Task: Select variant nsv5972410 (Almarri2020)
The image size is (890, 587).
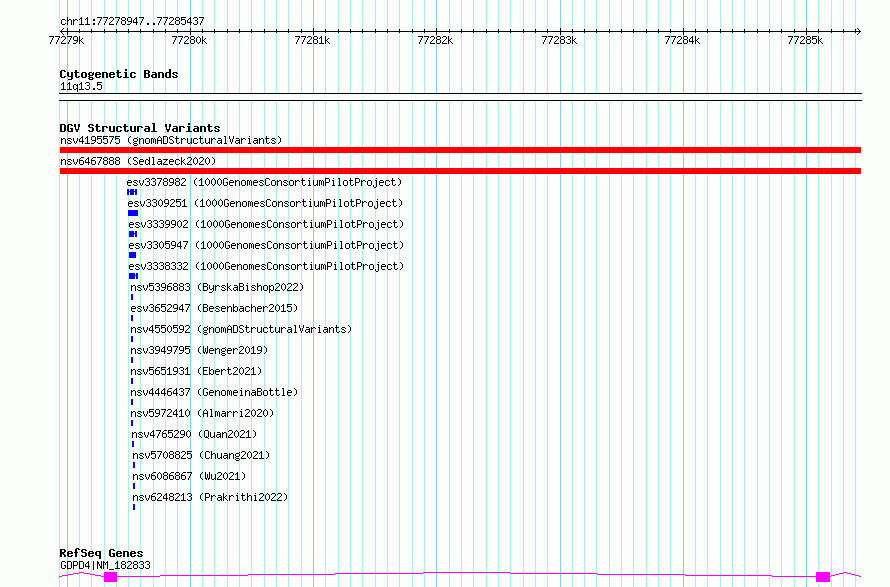Action: pyautogui.click(x=202, y=413)
